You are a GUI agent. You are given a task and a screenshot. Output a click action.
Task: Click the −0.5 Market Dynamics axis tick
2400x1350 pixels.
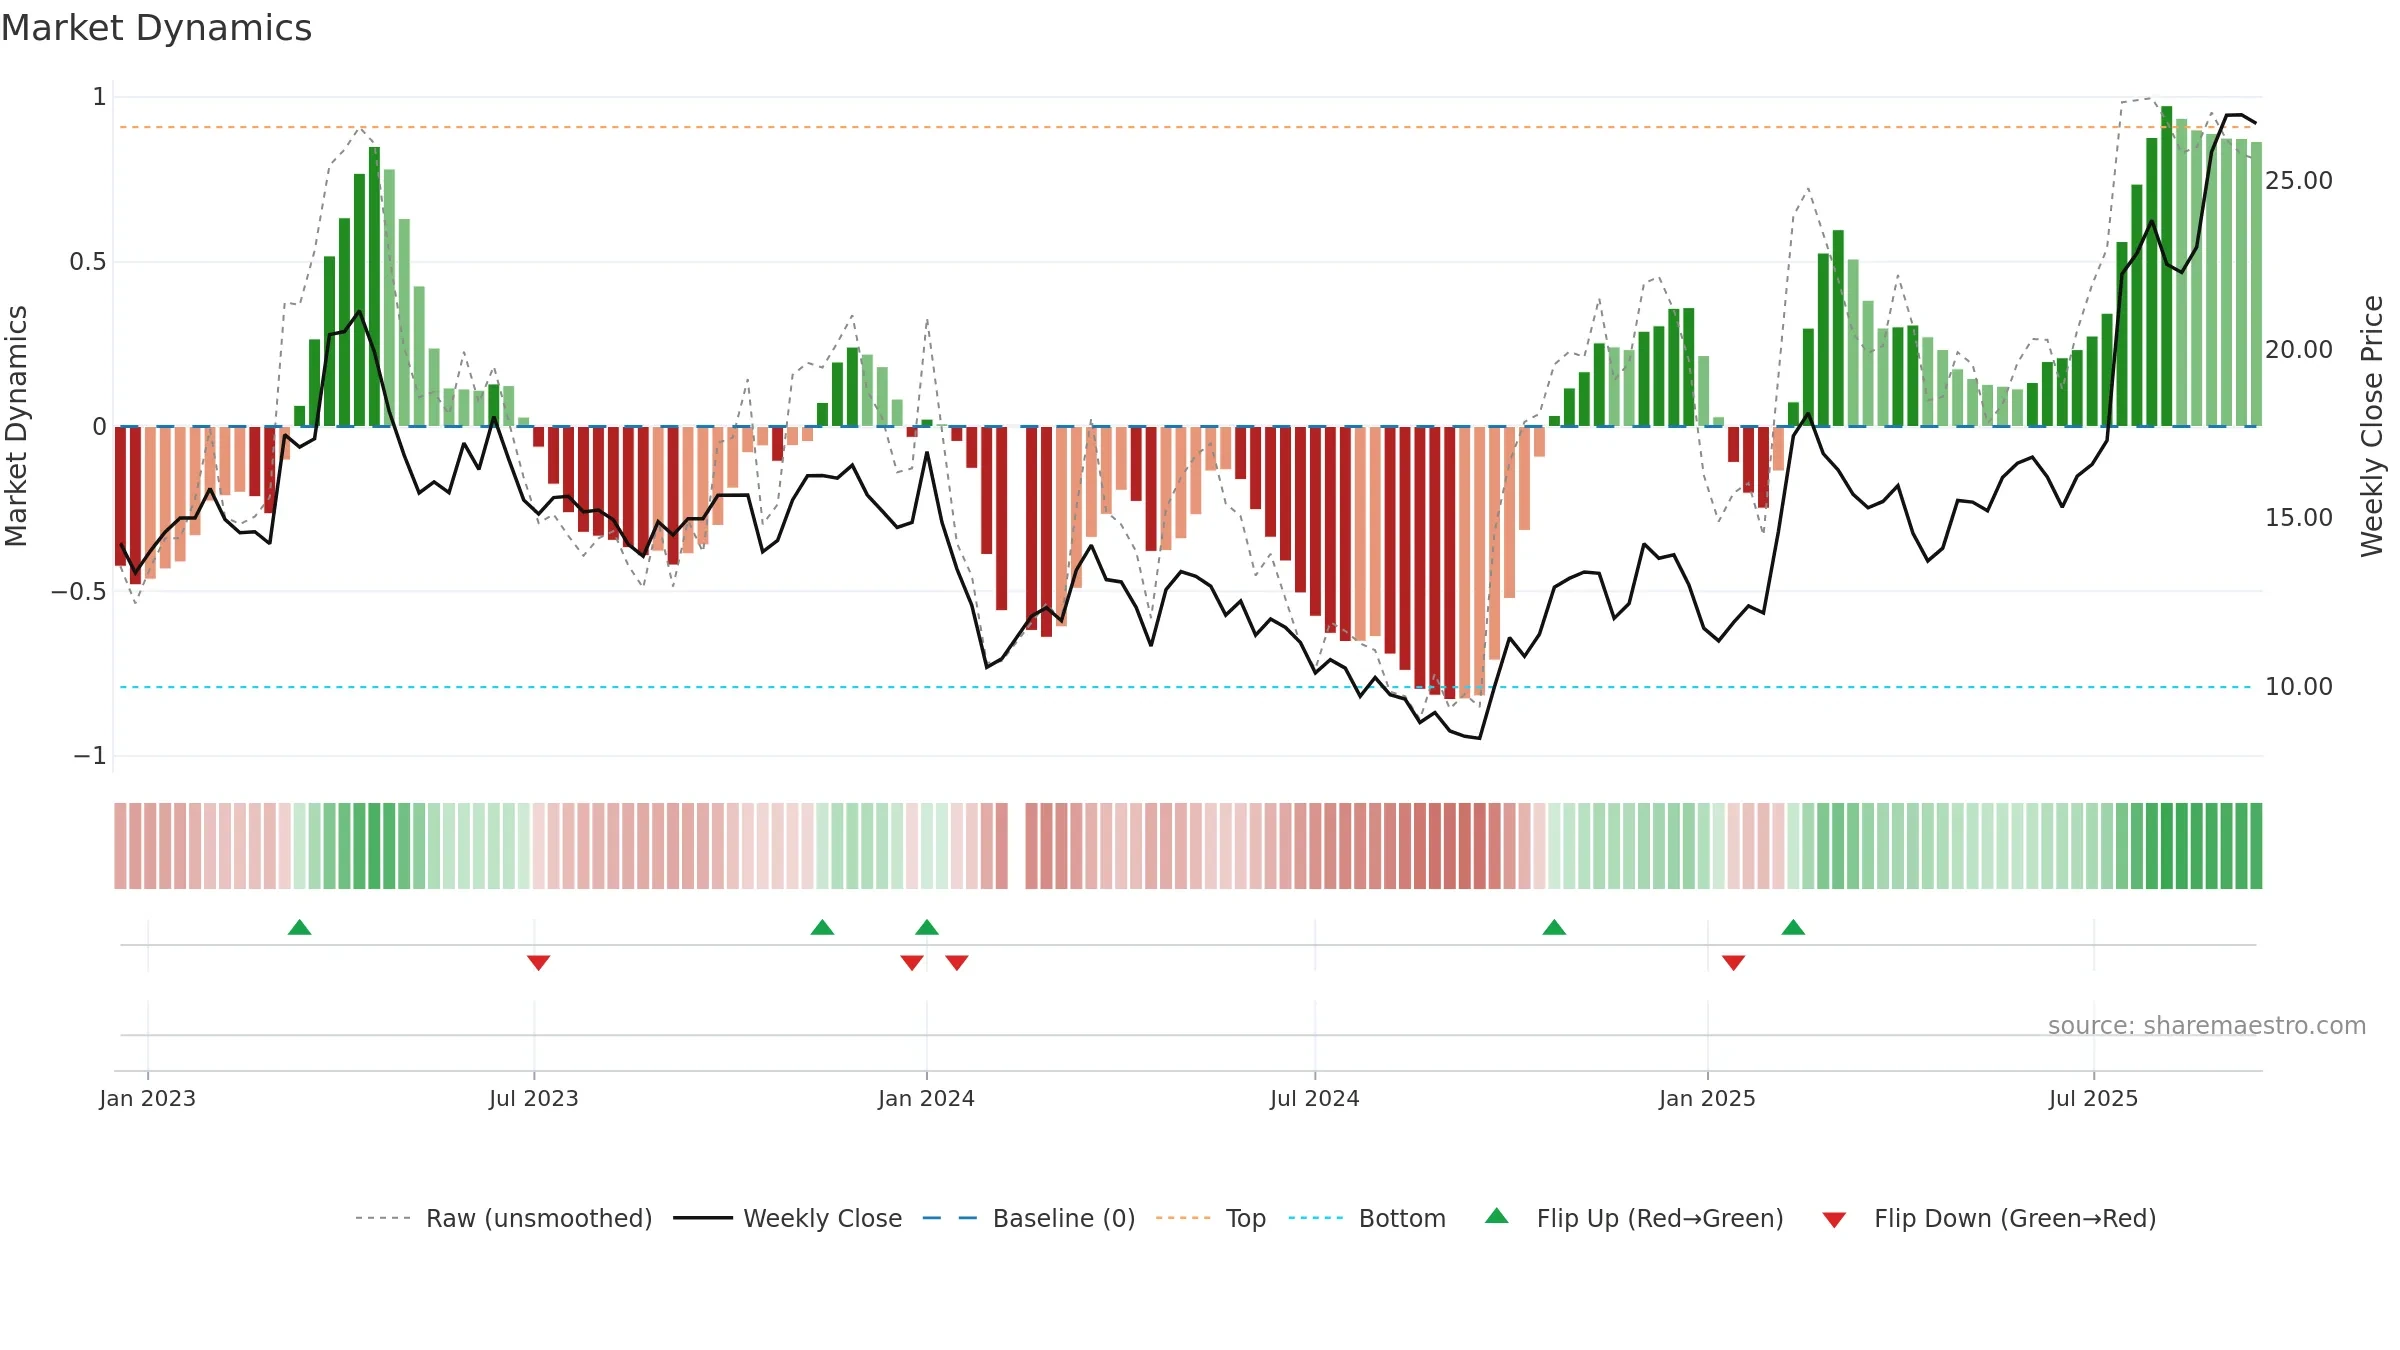coord(78,591)
